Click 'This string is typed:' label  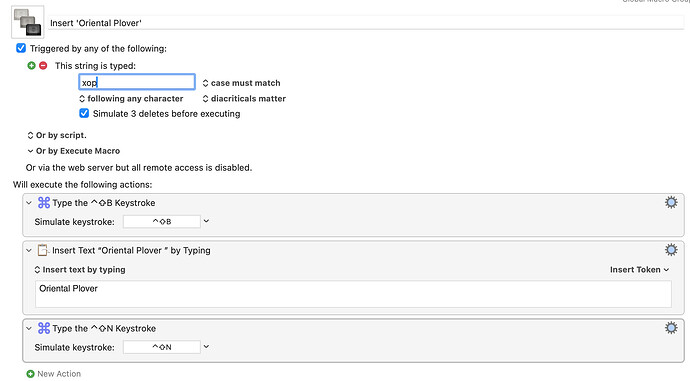point(95,66)
